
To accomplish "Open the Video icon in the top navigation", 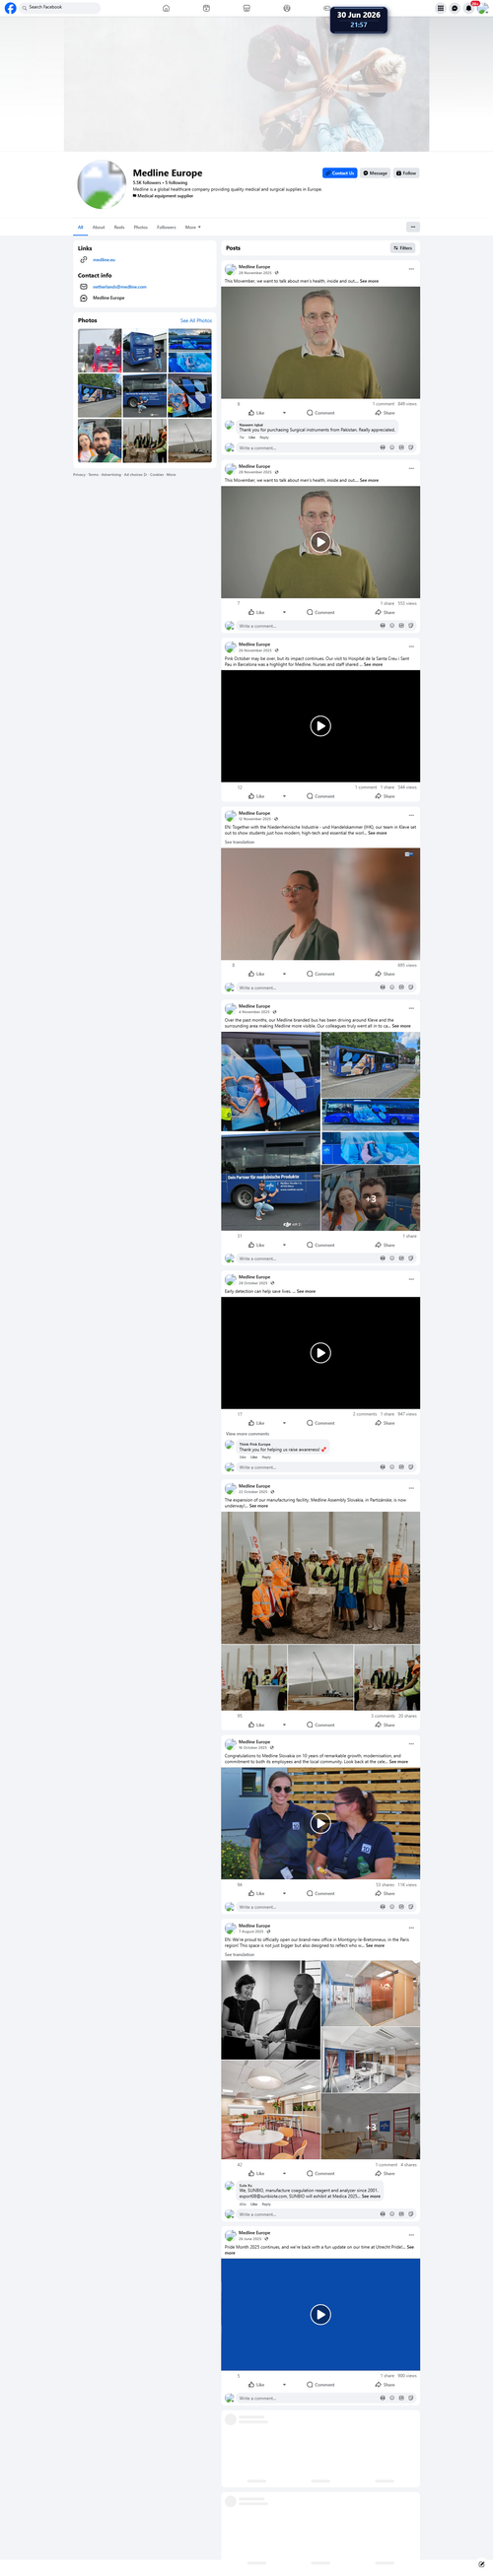I will coord(206,8).
